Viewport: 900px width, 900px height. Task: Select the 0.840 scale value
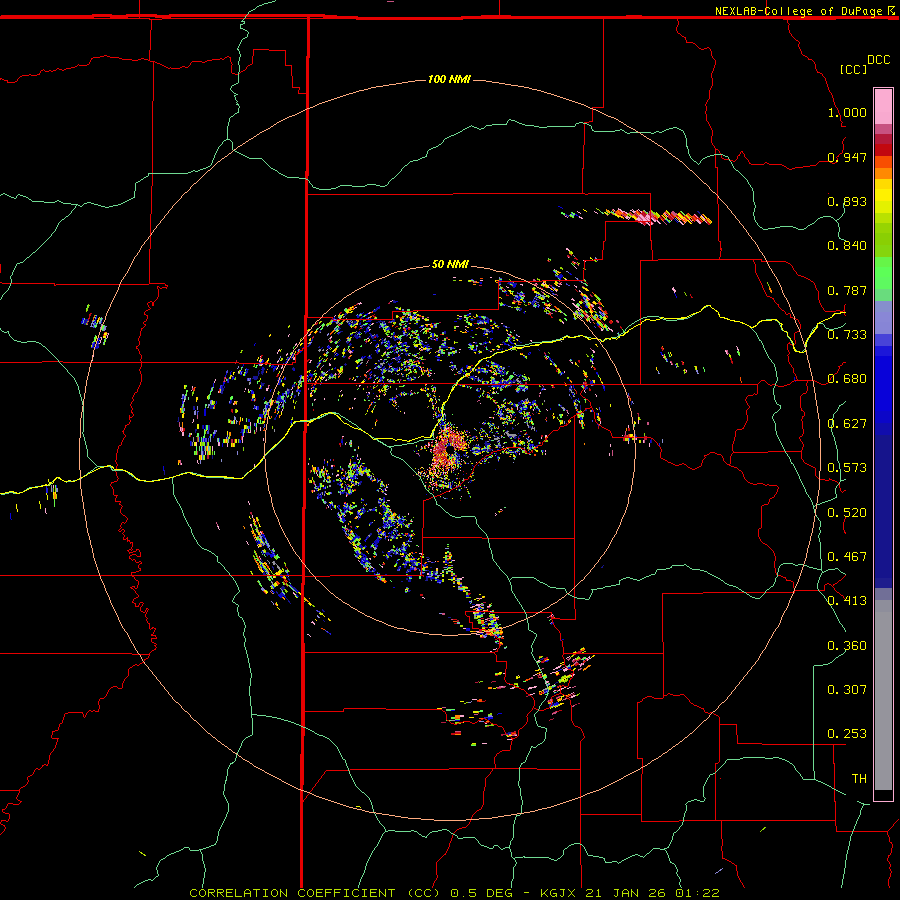tap(847, 246)
